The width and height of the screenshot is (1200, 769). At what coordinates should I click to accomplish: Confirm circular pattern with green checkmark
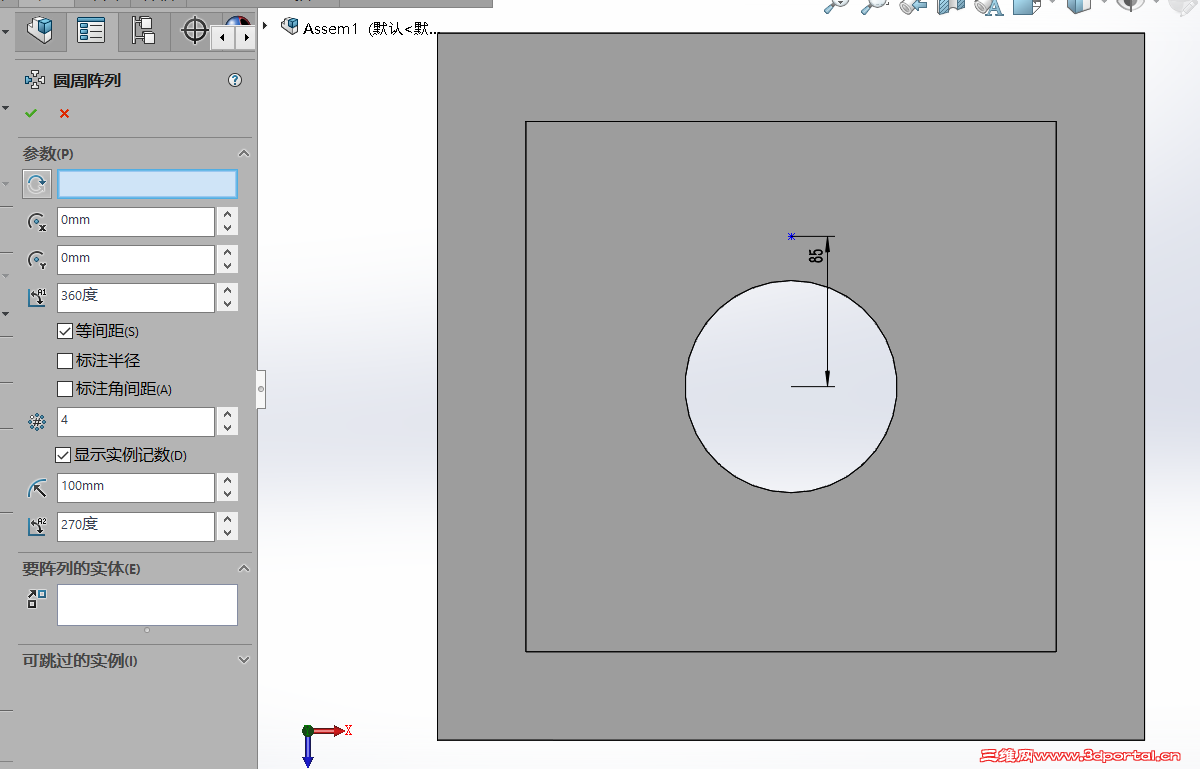(31, 113)
